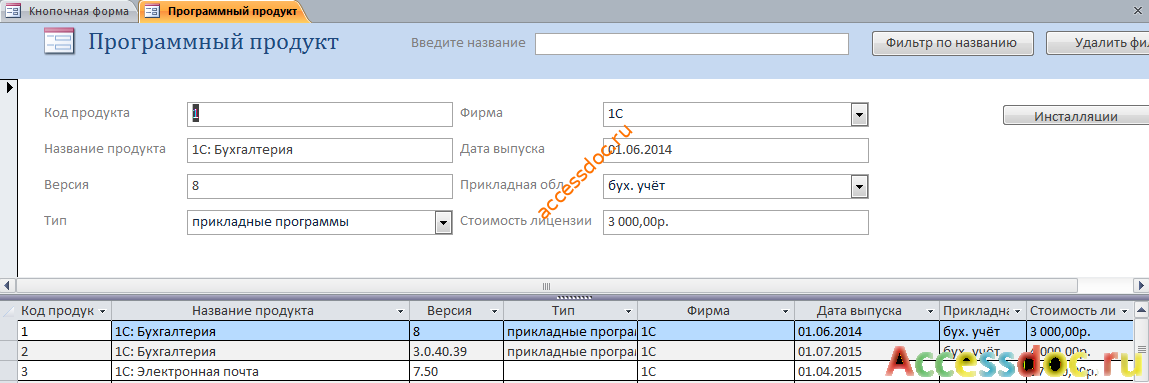Image resolution: width=1149 pixels, height=383 pixels.
Task: Open the Код продукта column filter arrow
Action: 103,311
